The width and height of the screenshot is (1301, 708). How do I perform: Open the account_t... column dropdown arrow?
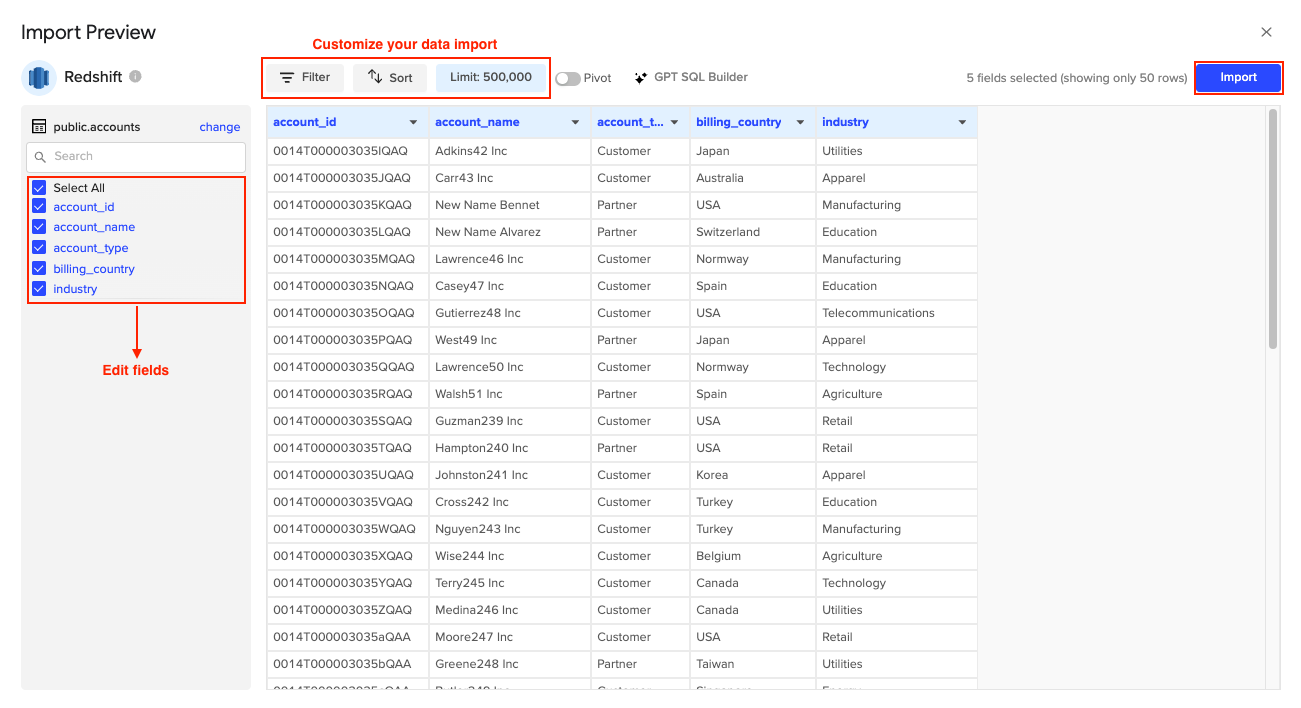pos(676,123)
